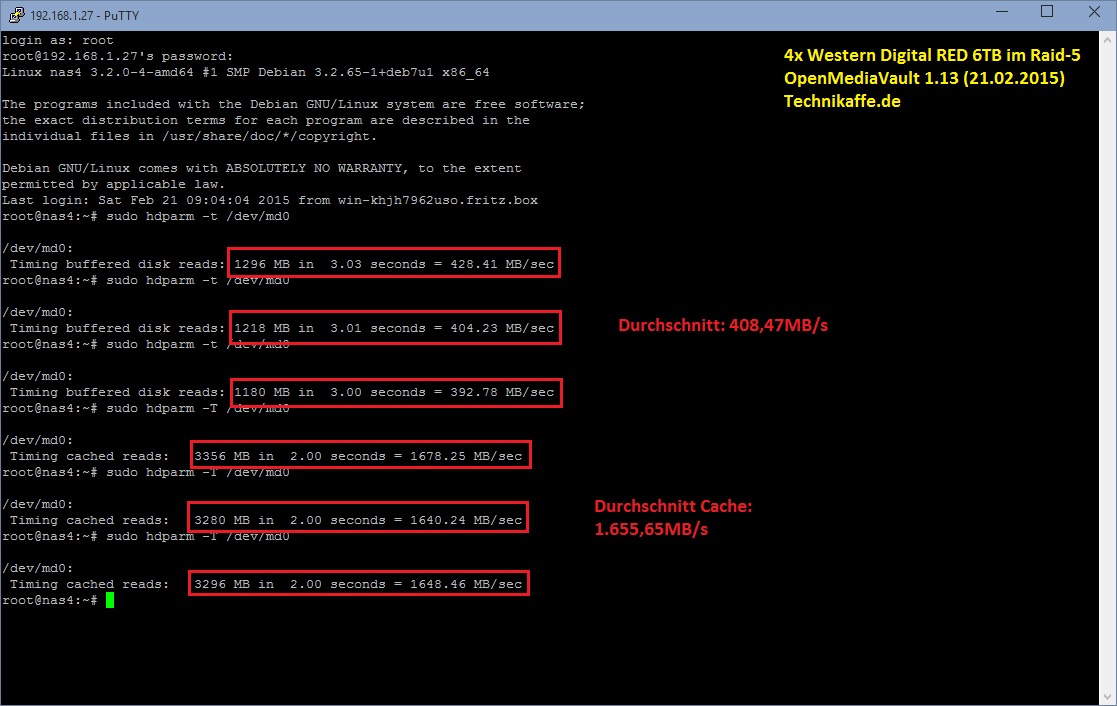Click the scrollbar up arrow
This screenshot has width=1117, height=706.
(1108, 40)
